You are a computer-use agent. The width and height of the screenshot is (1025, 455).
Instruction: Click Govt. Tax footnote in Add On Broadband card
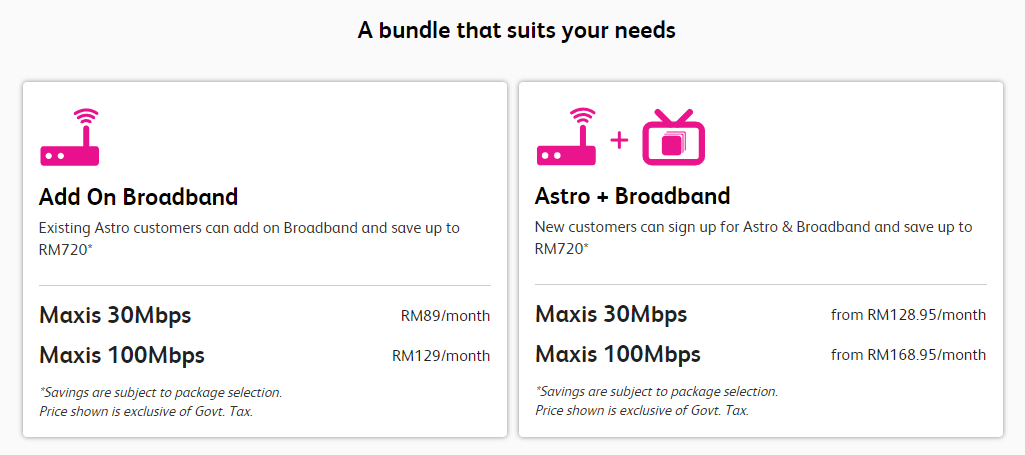pos(146,410)
